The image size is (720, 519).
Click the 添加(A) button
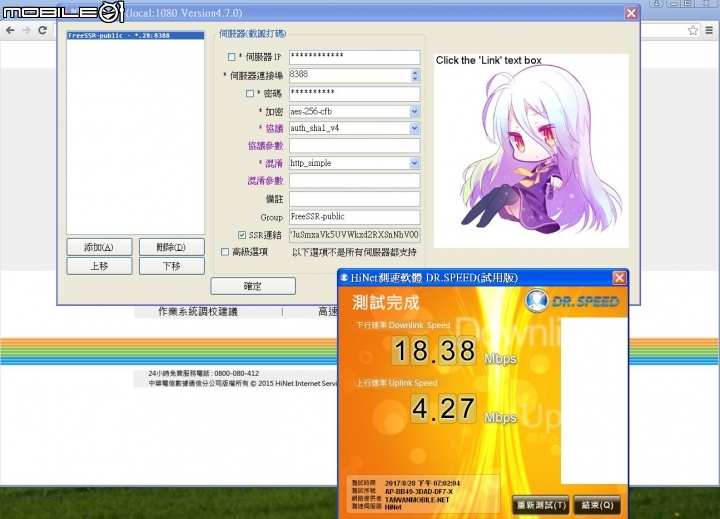tap(99, 247)
